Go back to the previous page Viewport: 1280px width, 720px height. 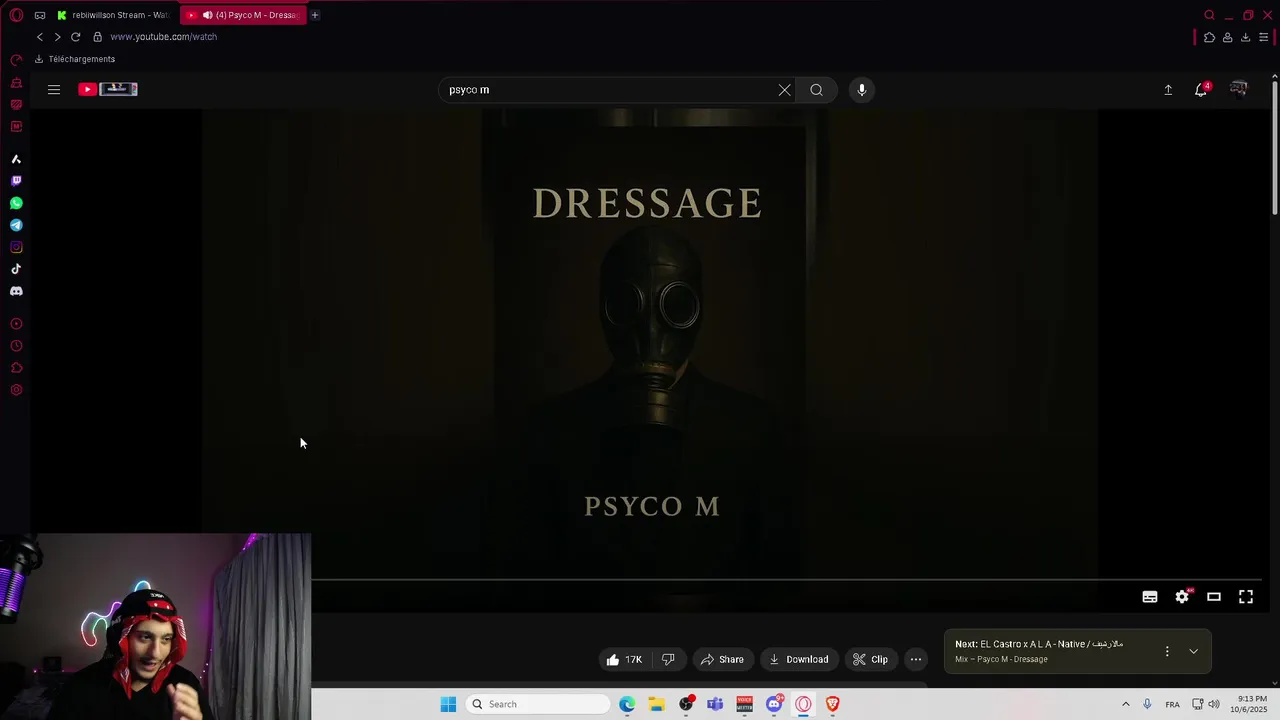click(x=40, y=37)
